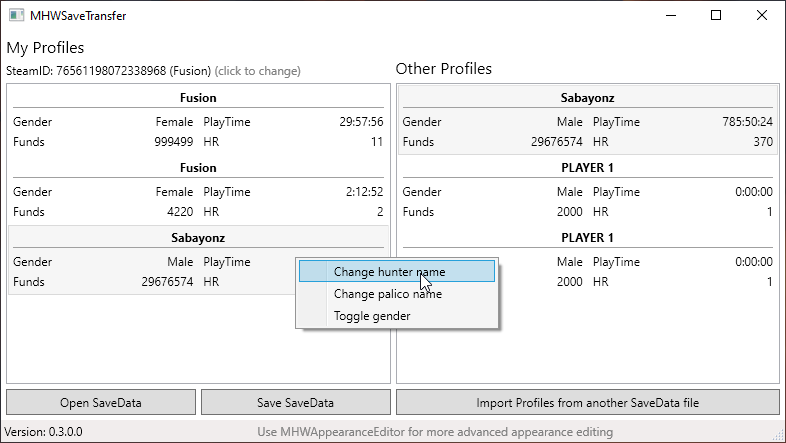Select the first Fusion profile with HR 11

tap(199, 120)
